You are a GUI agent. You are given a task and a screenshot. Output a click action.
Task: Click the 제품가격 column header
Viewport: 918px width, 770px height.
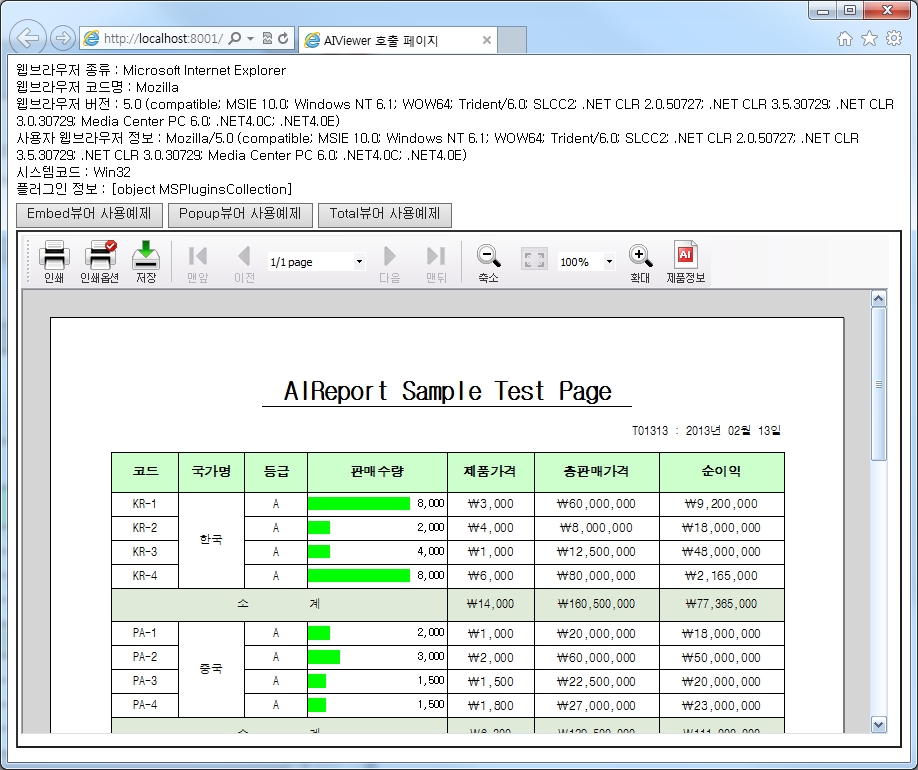(491, 471)
